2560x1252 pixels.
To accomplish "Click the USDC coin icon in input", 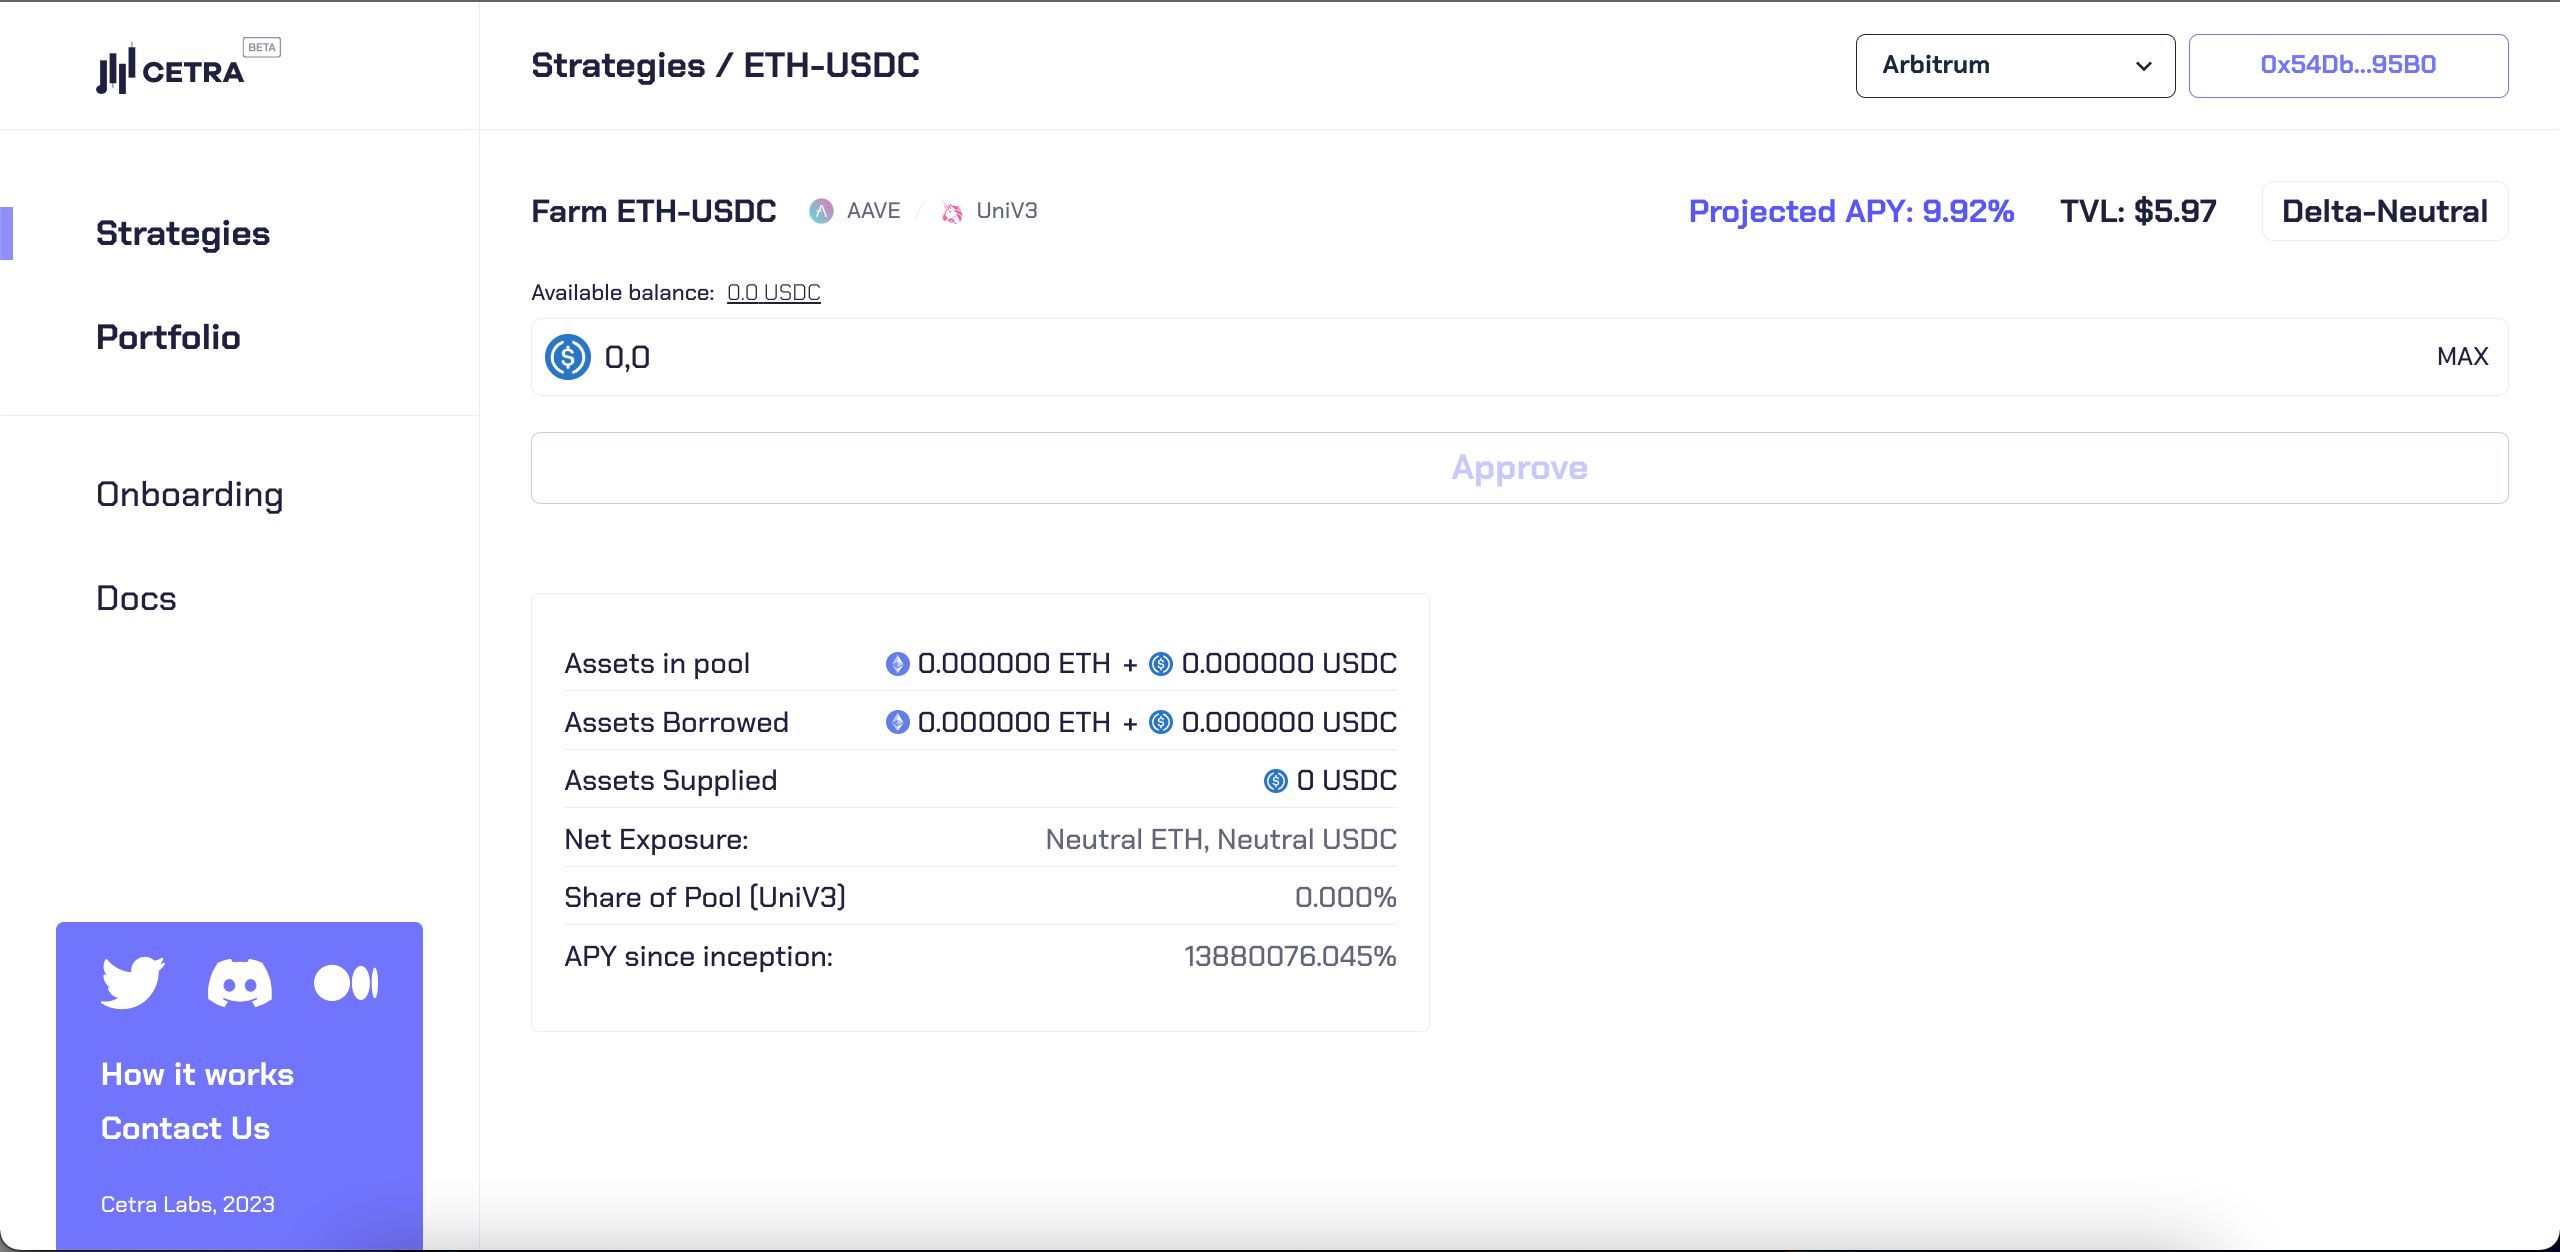I will (568, 357).
